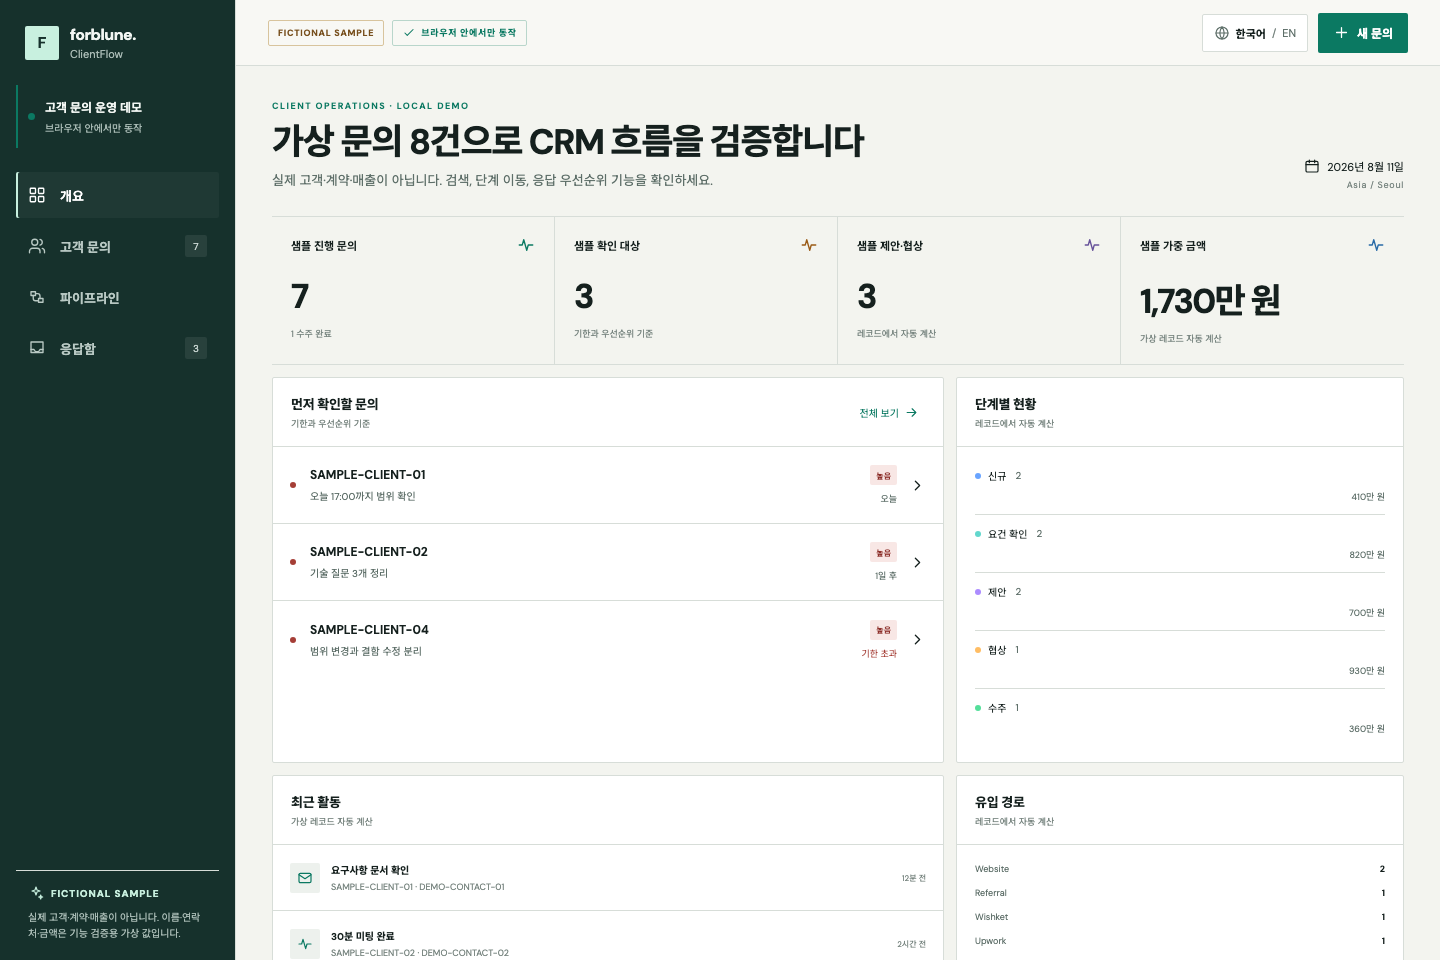Click the Upwork source row label
The width and height of the screenshot is (1440, 960).
pos(990,941)
